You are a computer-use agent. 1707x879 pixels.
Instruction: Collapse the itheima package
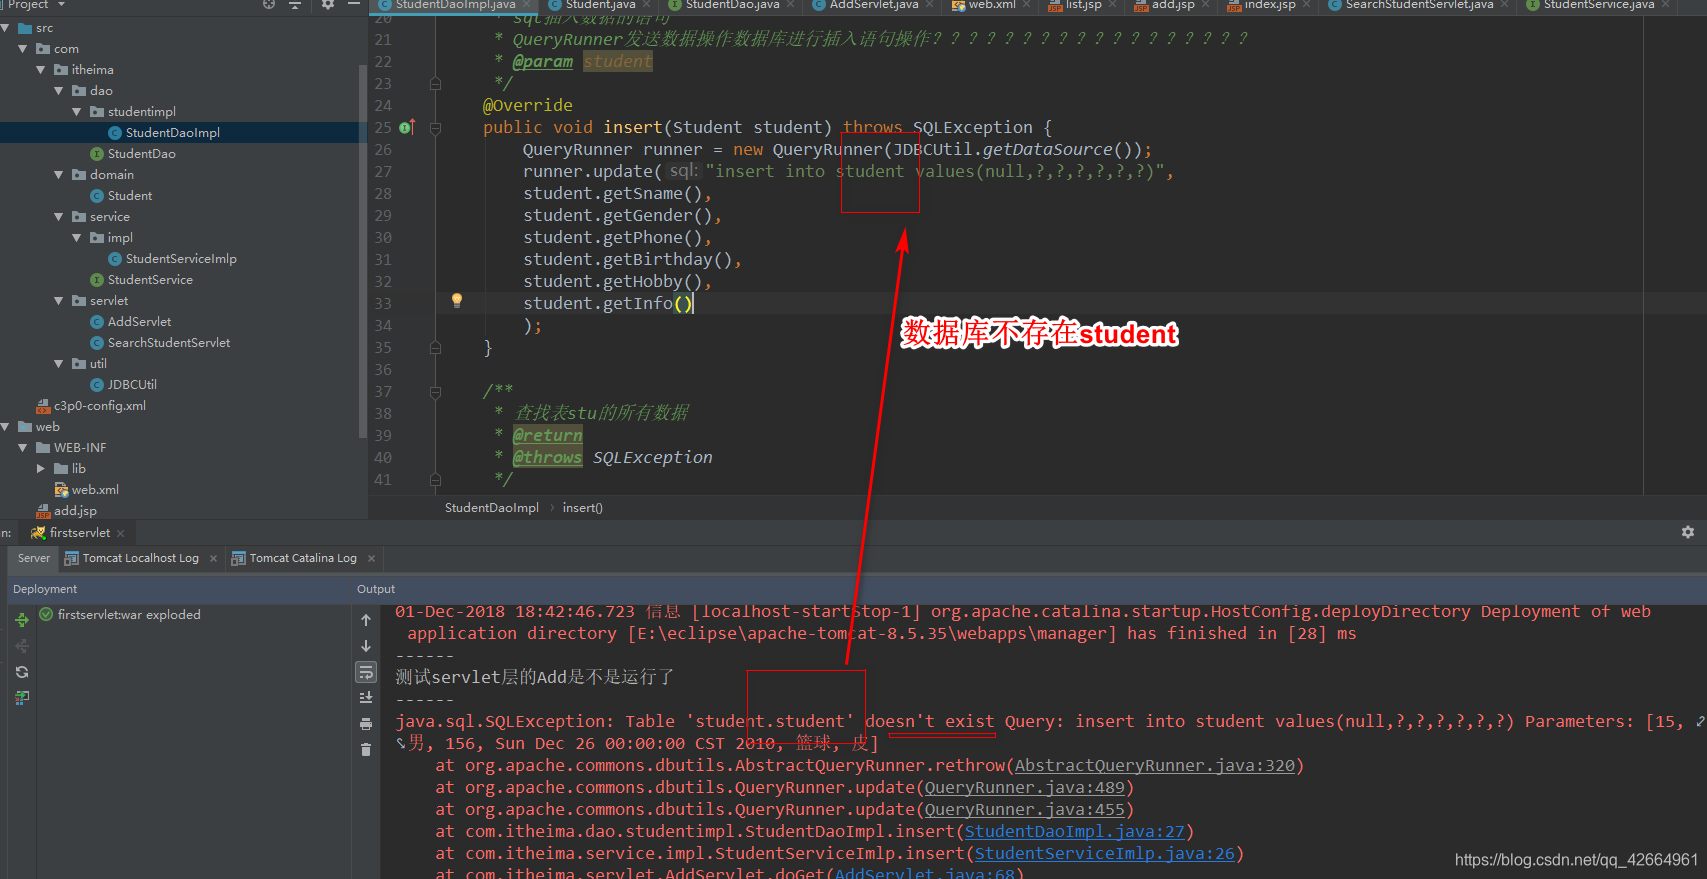41,70
